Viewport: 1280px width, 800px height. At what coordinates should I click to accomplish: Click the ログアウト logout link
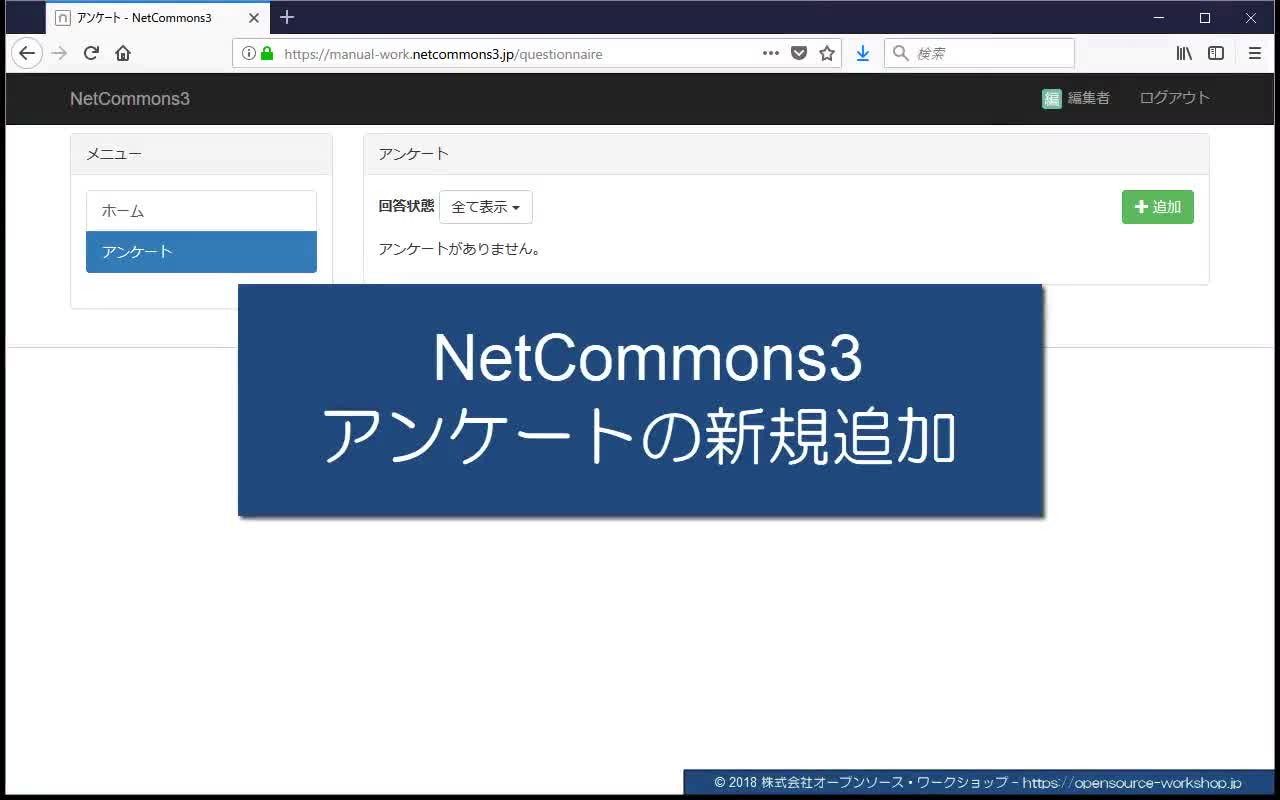[1175, 98]
